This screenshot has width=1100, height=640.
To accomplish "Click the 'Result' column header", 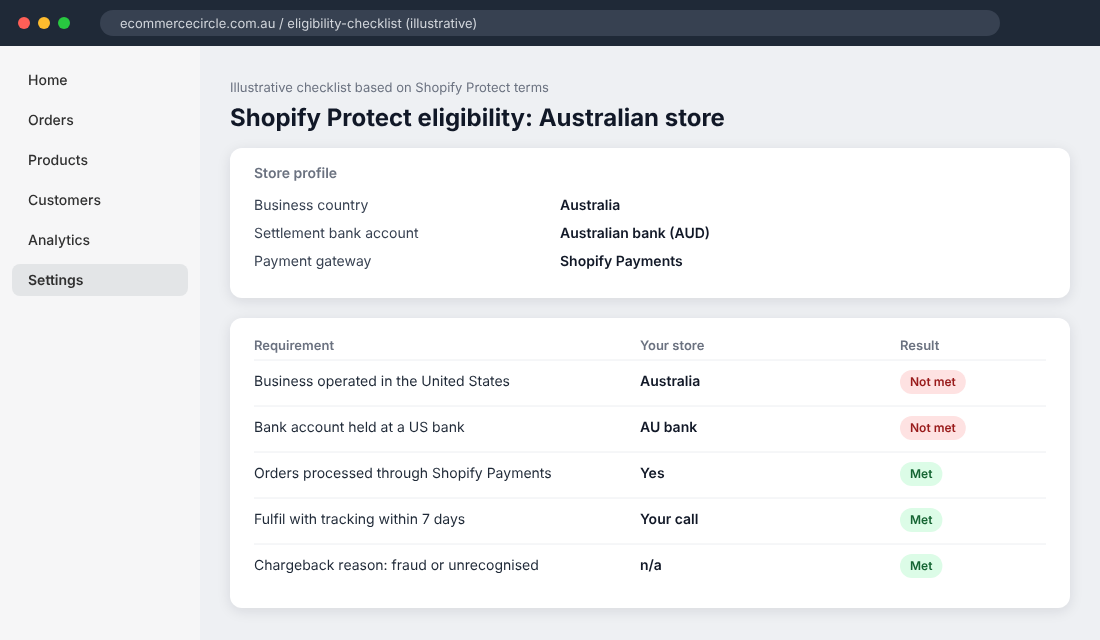I will tap(920, 345).
